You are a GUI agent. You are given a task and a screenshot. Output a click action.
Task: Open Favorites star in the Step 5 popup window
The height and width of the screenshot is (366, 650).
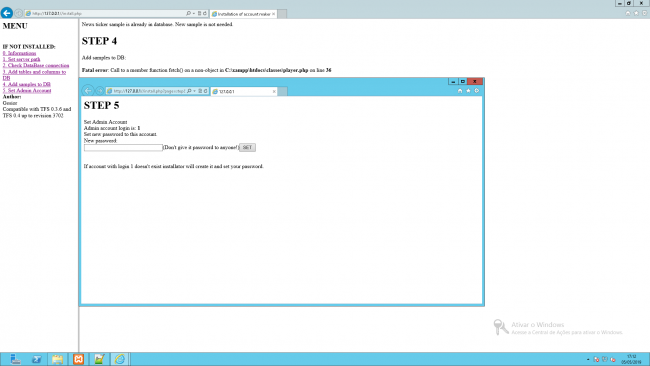coord(468,91)
